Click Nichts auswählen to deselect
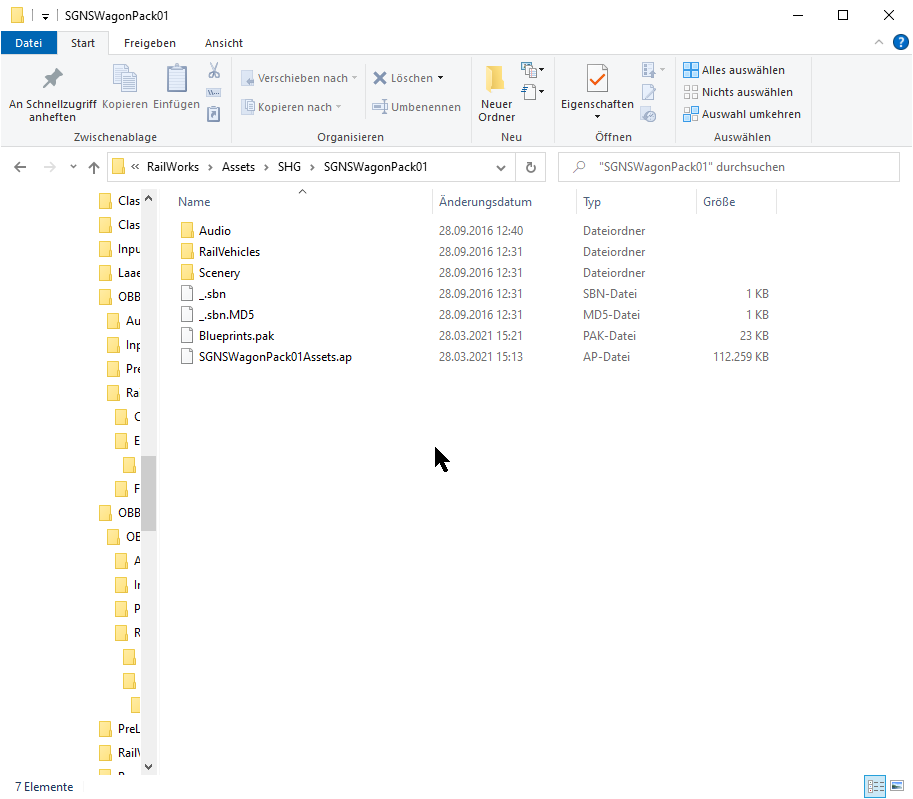 pyautogui.click(x=738, y=92)
